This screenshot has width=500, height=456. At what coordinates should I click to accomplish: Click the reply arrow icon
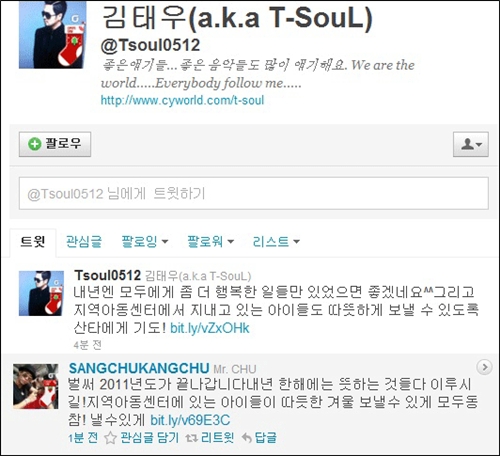pos(246,438)
